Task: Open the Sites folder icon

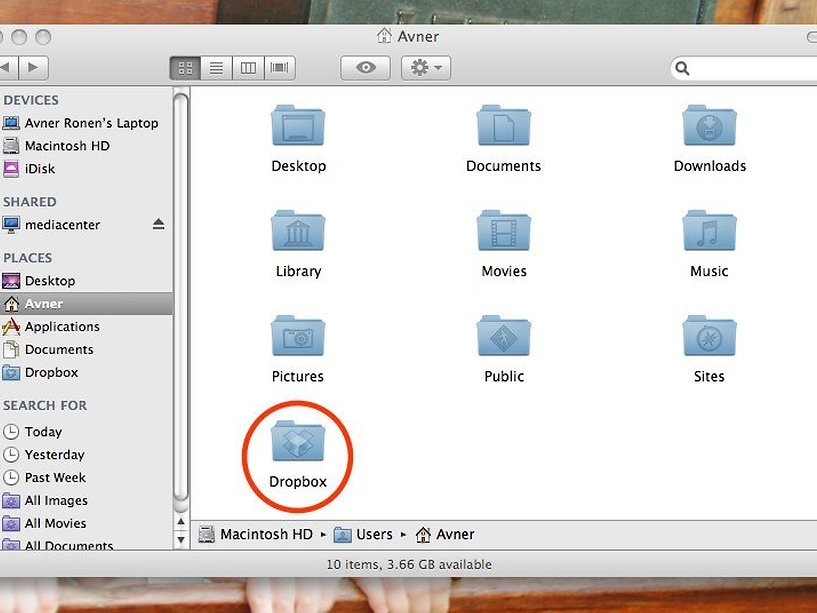Action: coord(709,336)
